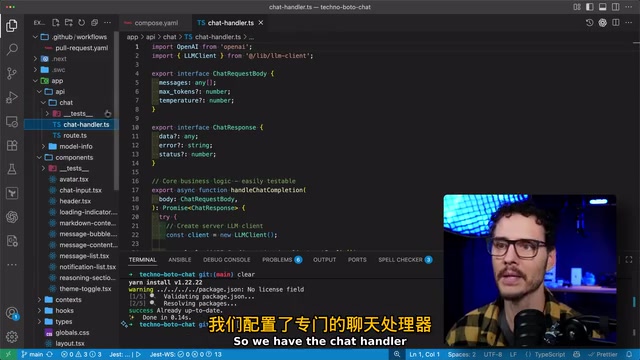Click the ChatGPT icon in the editor toolbar
The image size is (640, 360).
point(602,23)
